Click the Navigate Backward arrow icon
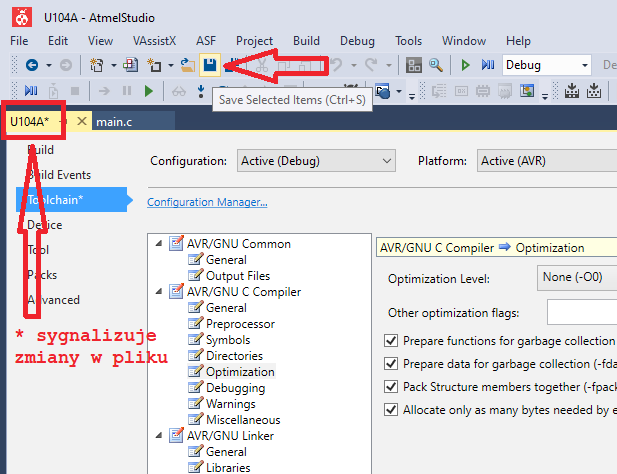 (x=32, y=65)
